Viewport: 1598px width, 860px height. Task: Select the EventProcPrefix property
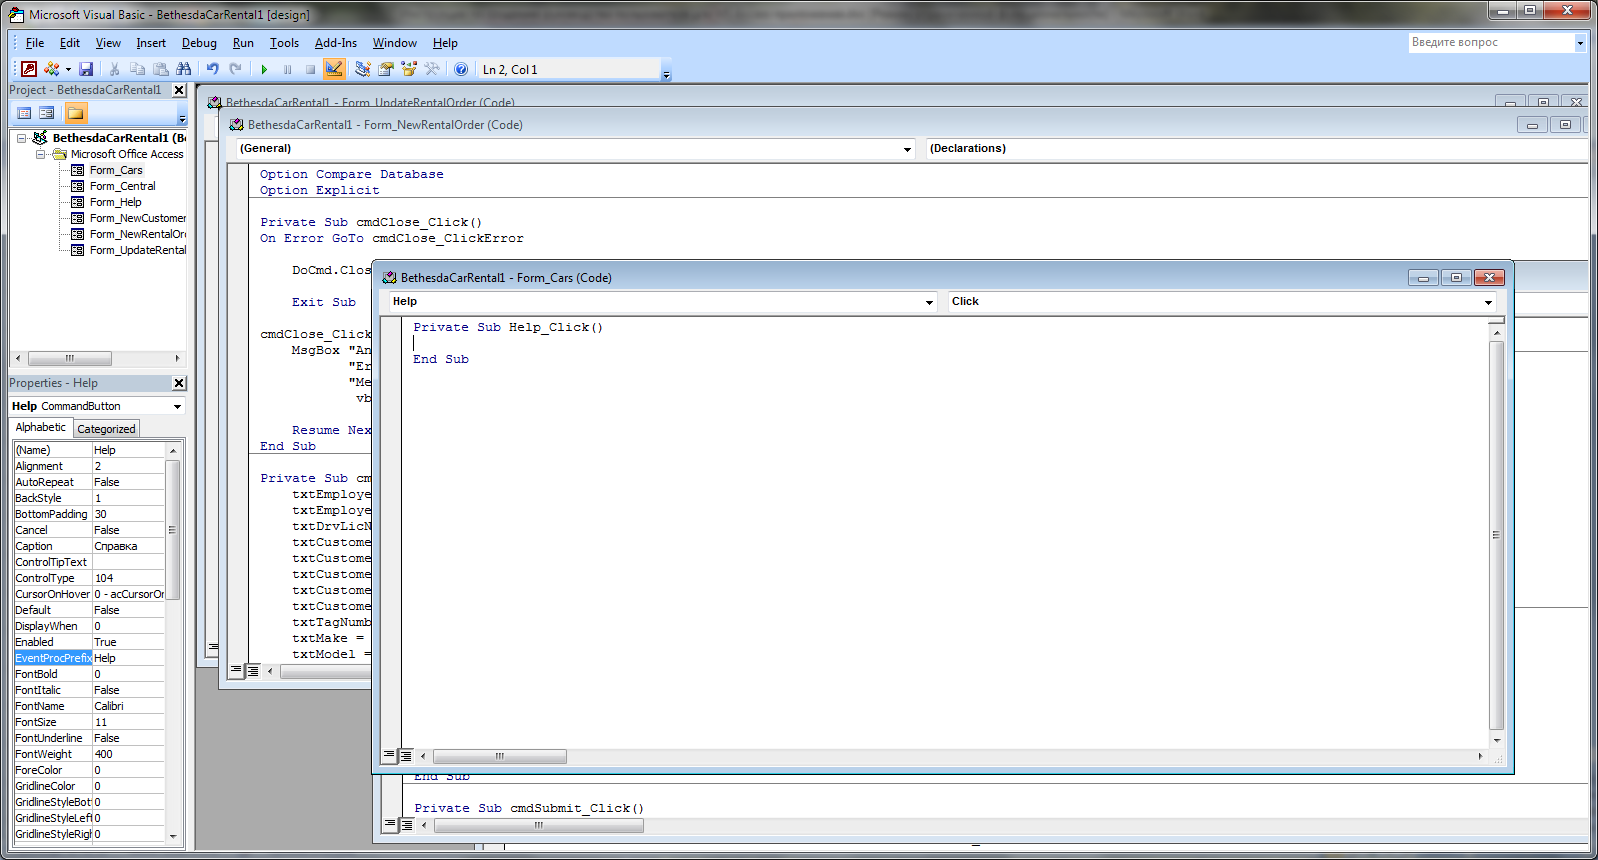click(53, 658)
